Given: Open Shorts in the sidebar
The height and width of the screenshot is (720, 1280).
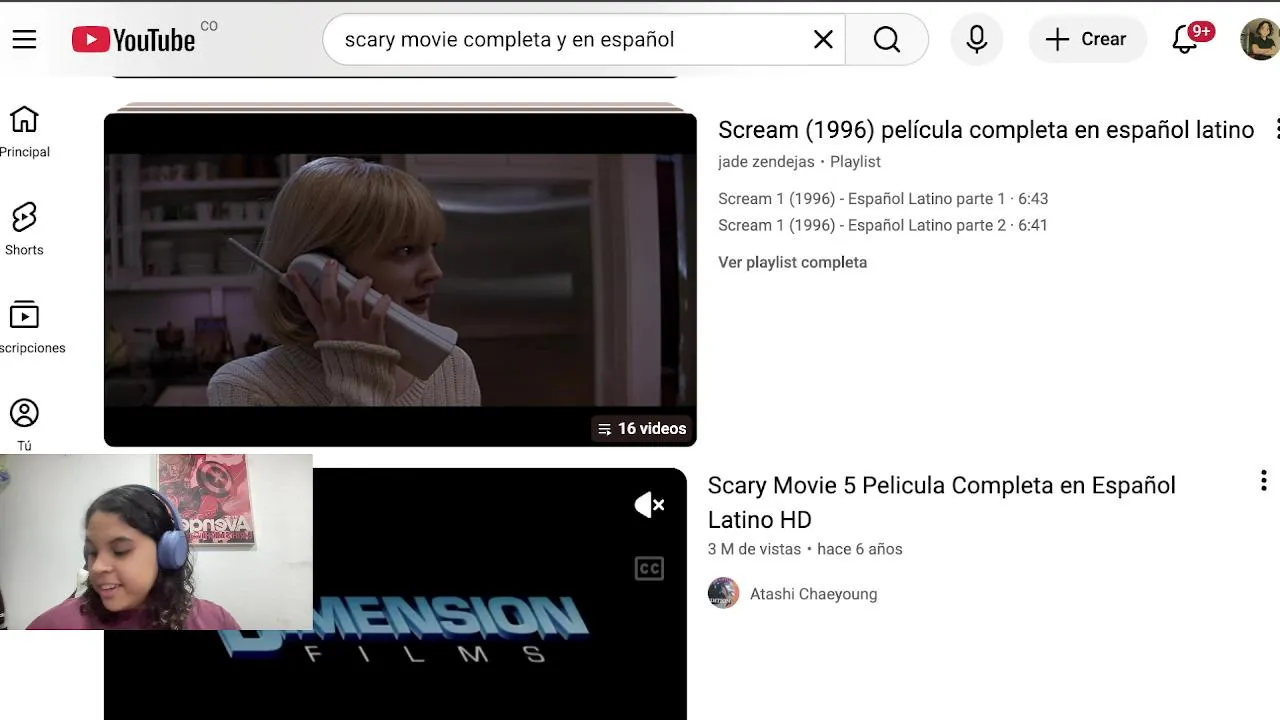Looking at the screenshot, I should click(x=24, y=229).
